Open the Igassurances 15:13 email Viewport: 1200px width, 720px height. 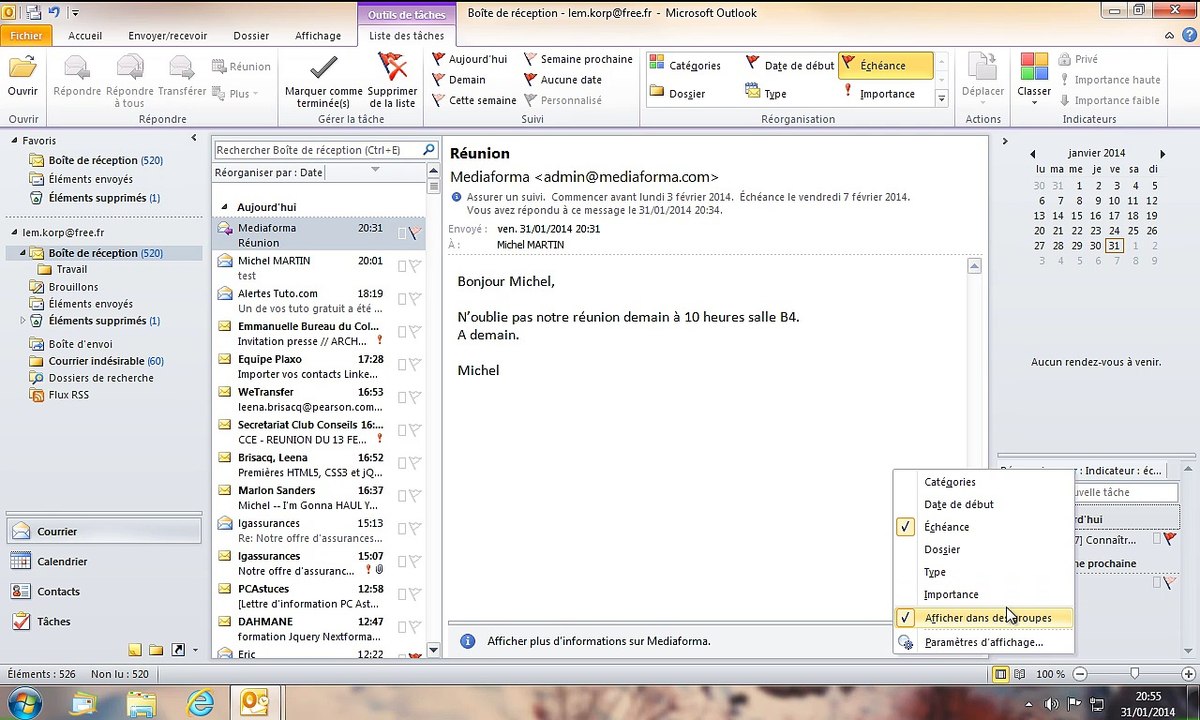(x=320, y=531)
